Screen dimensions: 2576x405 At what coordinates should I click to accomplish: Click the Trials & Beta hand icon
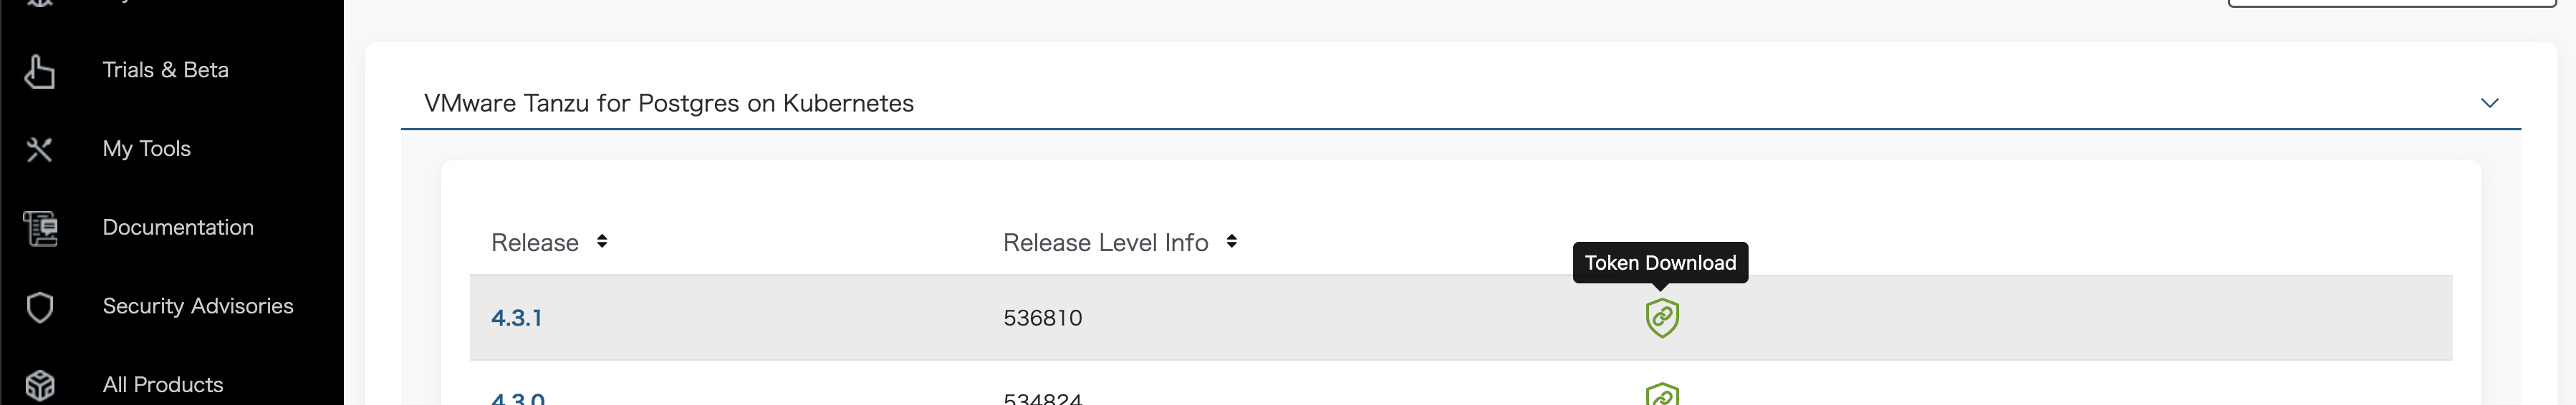pyautogui.click(x=39, y=71)
